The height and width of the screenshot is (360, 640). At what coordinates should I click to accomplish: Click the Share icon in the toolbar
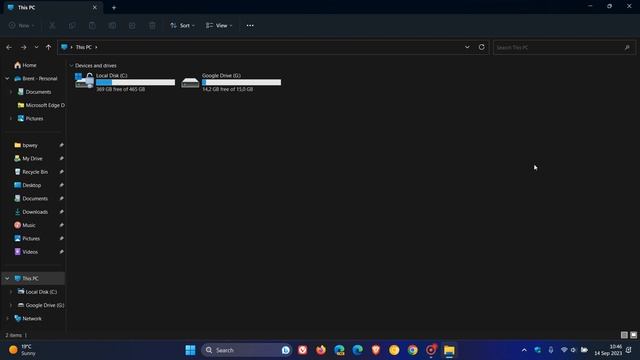132,26
